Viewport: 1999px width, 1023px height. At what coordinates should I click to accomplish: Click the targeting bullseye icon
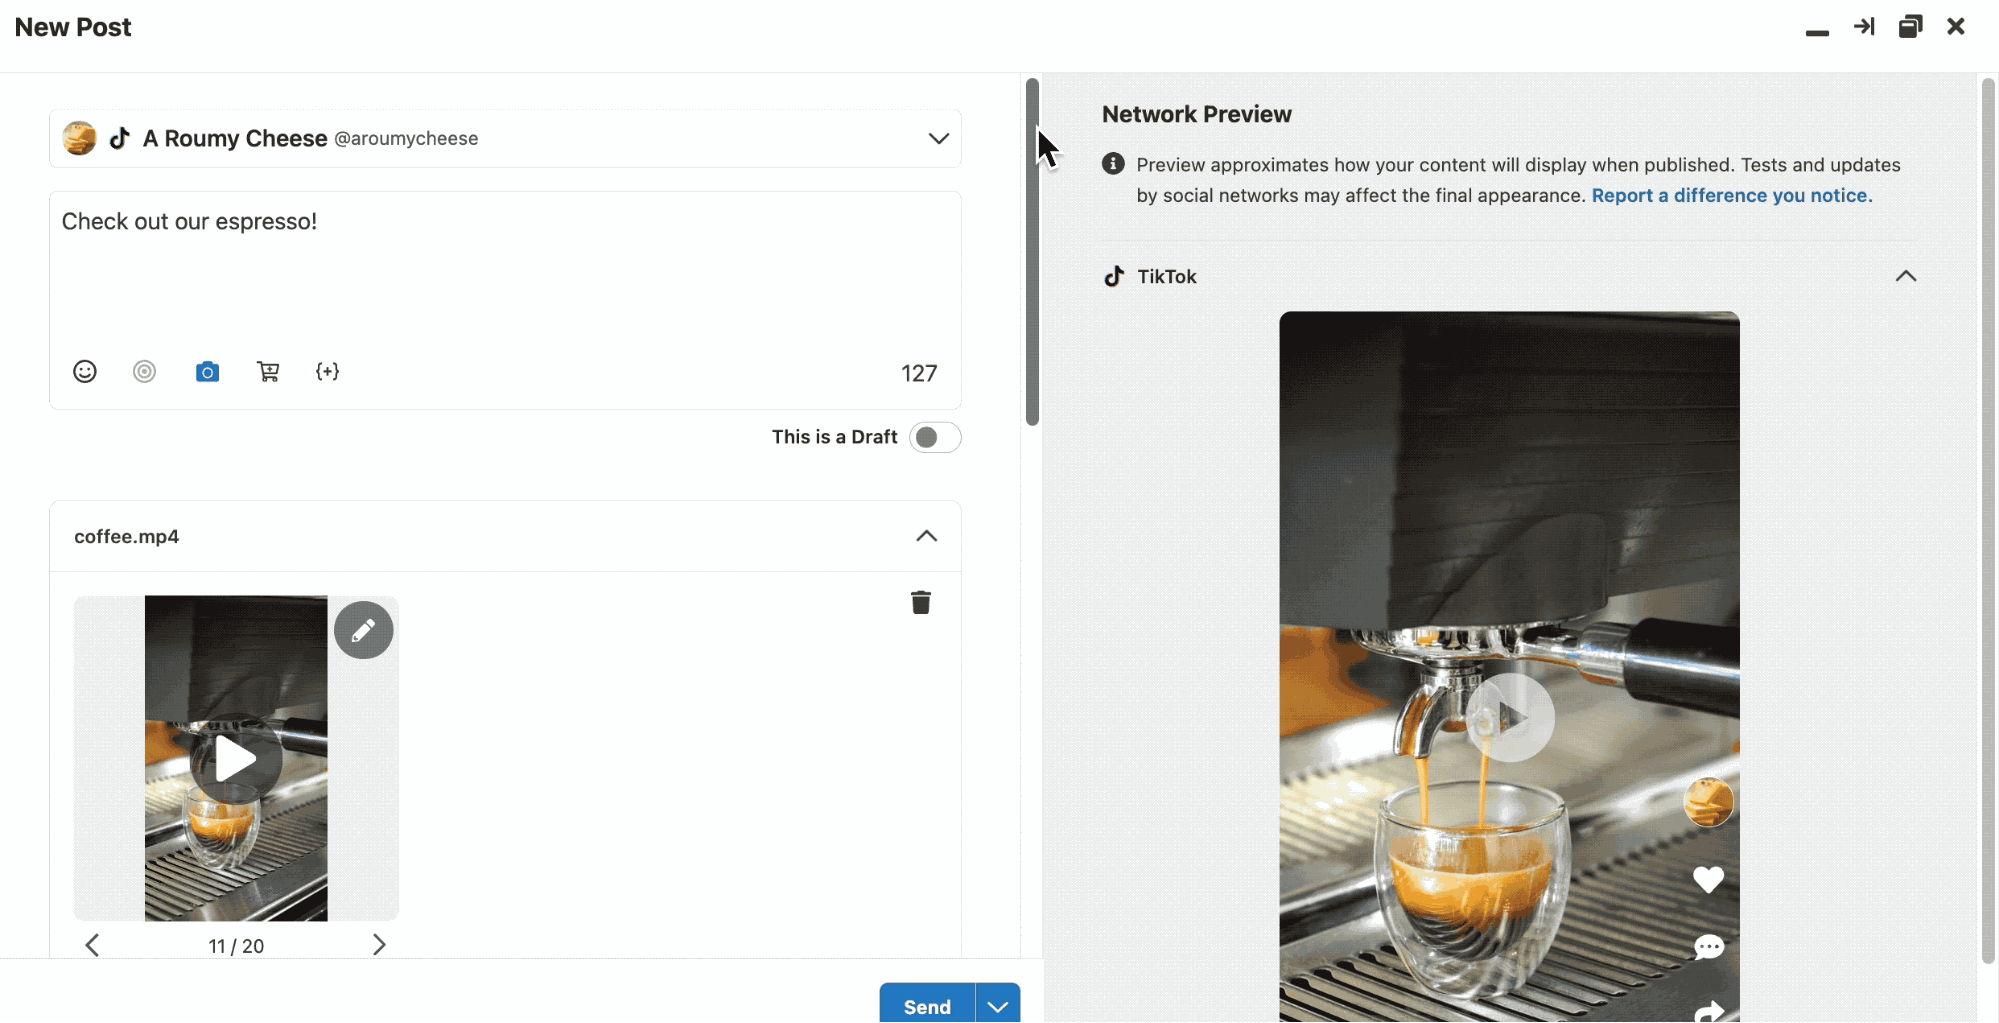coord(145,372)
